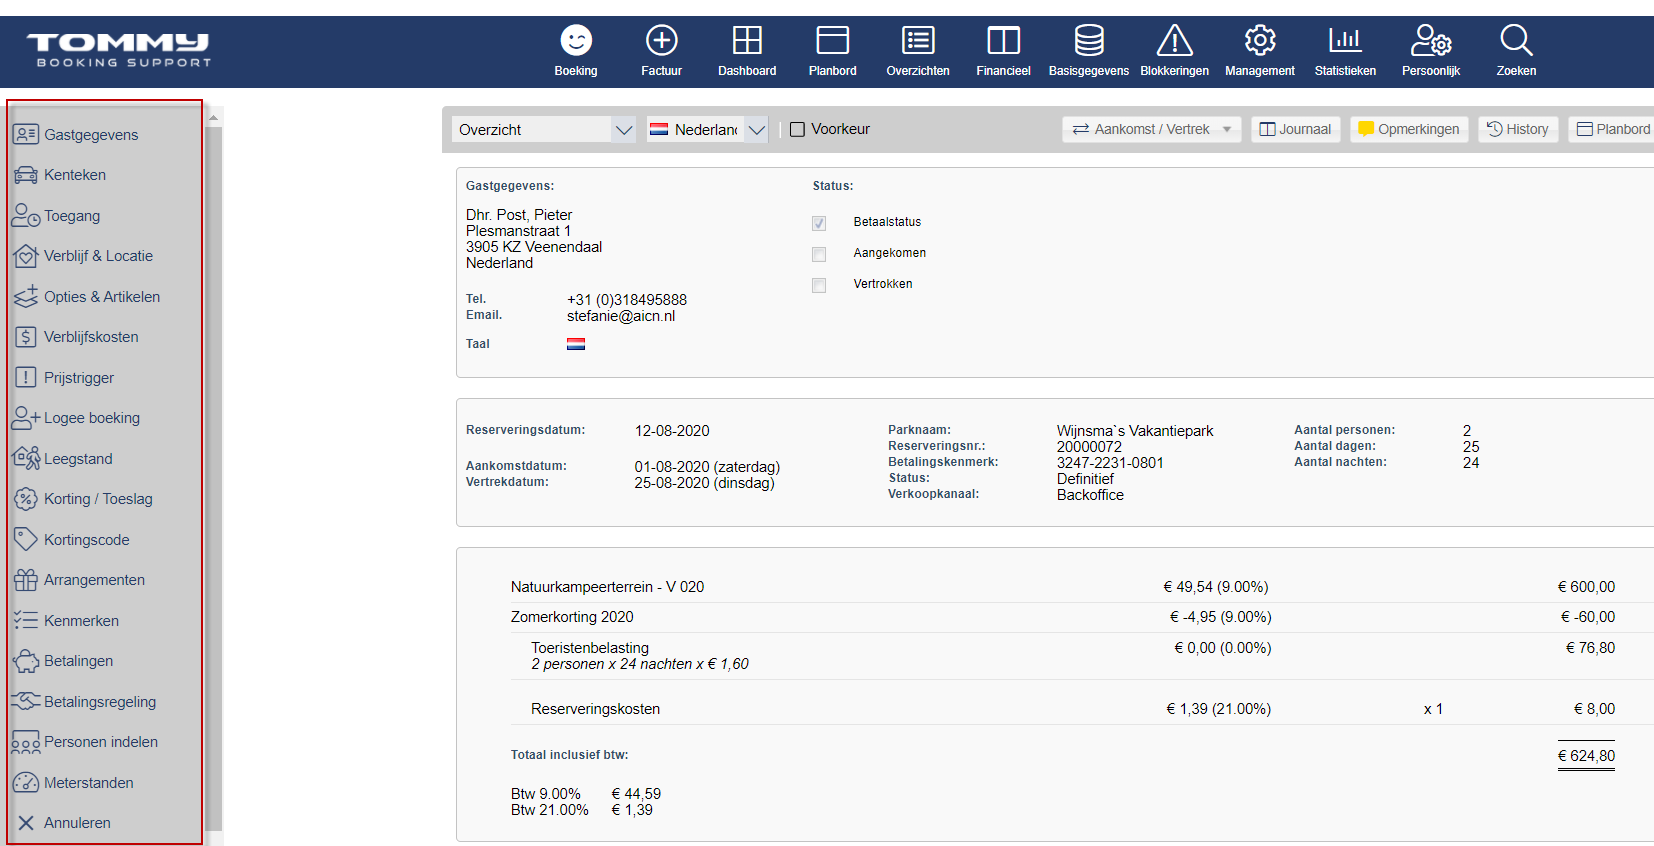
Task: Click the Kenmerken checklist icon
Action: coord(26,620)
